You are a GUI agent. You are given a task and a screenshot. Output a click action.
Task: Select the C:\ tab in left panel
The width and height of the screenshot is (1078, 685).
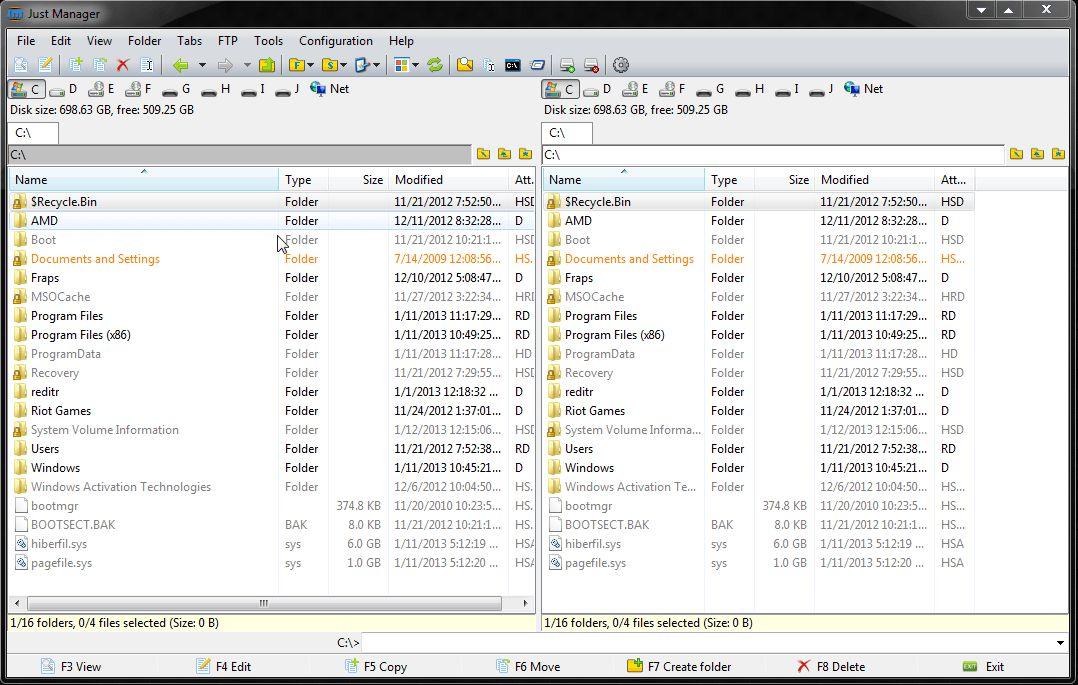[x=33, y=133]
